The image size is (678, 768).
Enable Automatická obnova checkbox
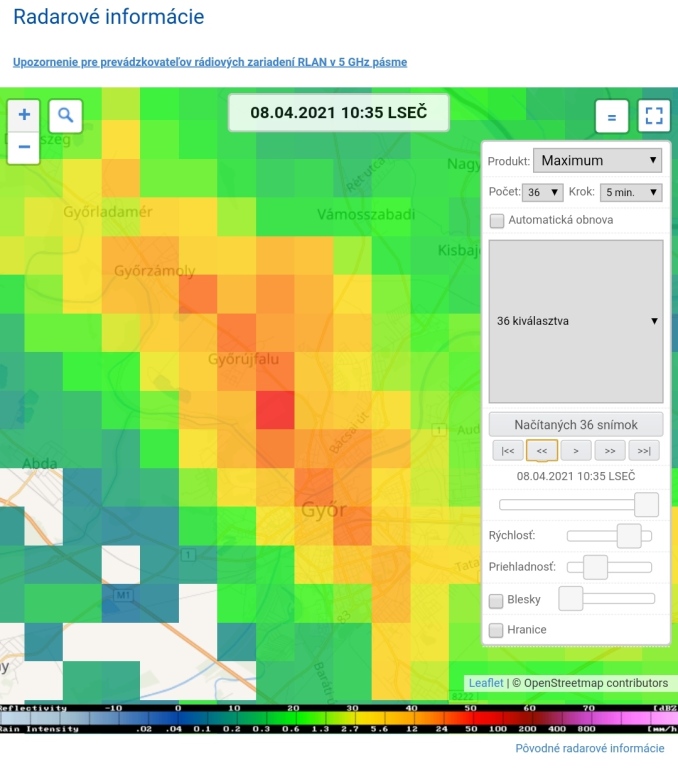coord(497,220)
